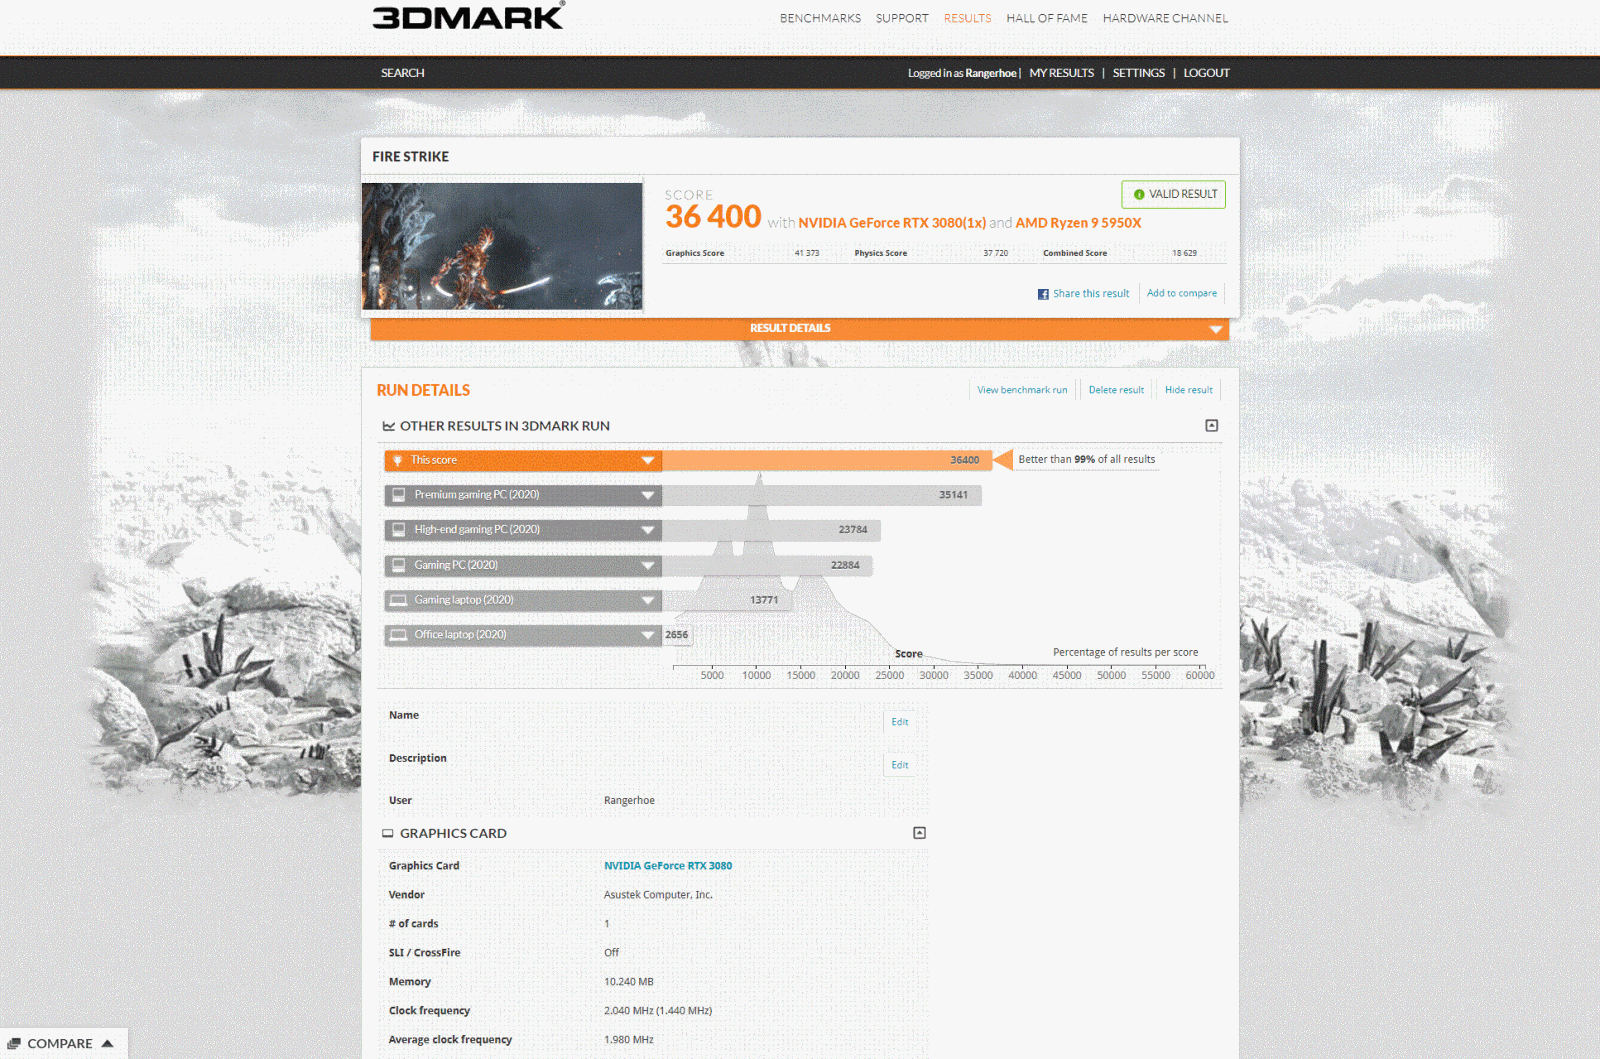The width and height of the screenshot is (1600, 1059).
Task: Click the monitor icon beside Graphics Card heading
Action: click(x=388, y=833)
